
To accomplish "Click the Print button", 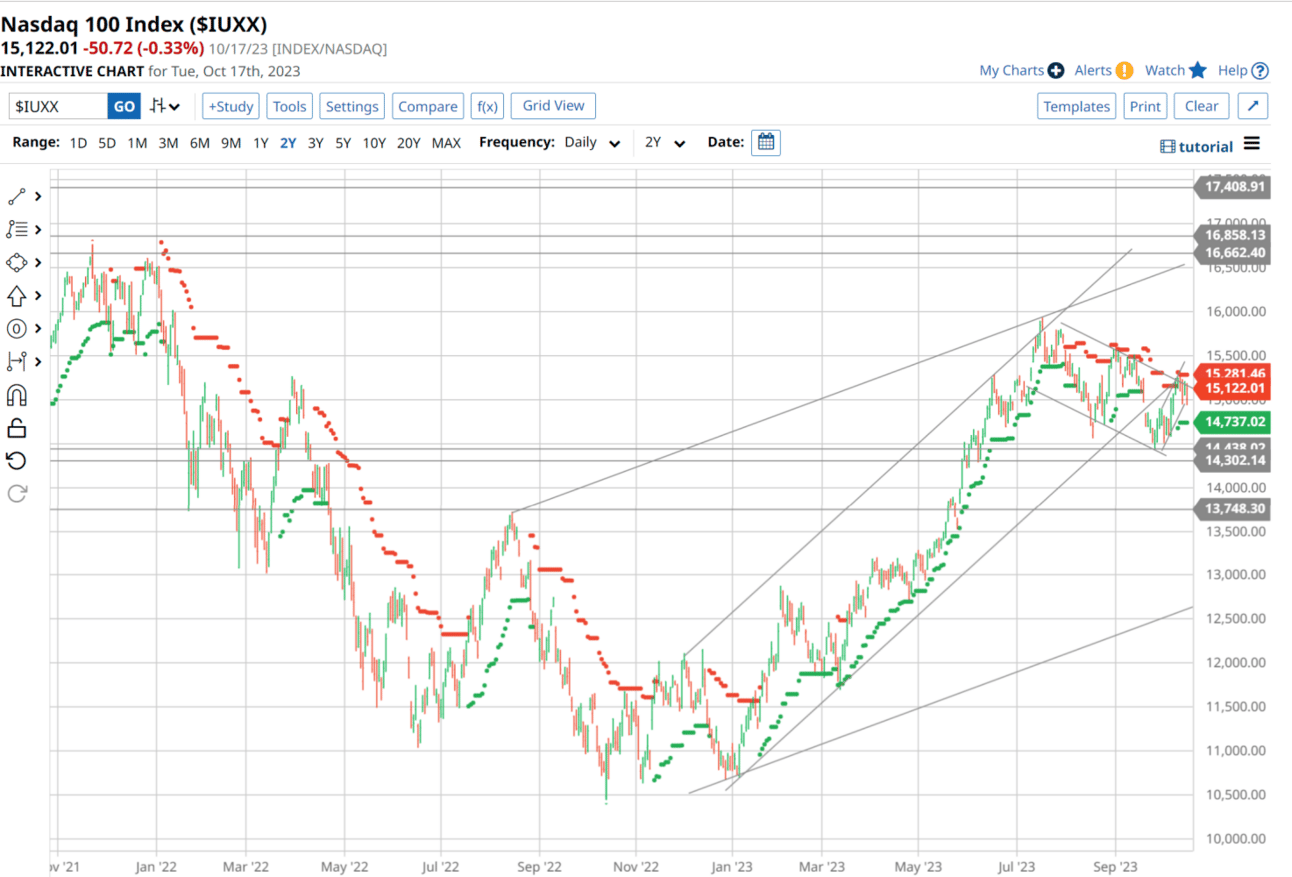I will [1145, 106].
